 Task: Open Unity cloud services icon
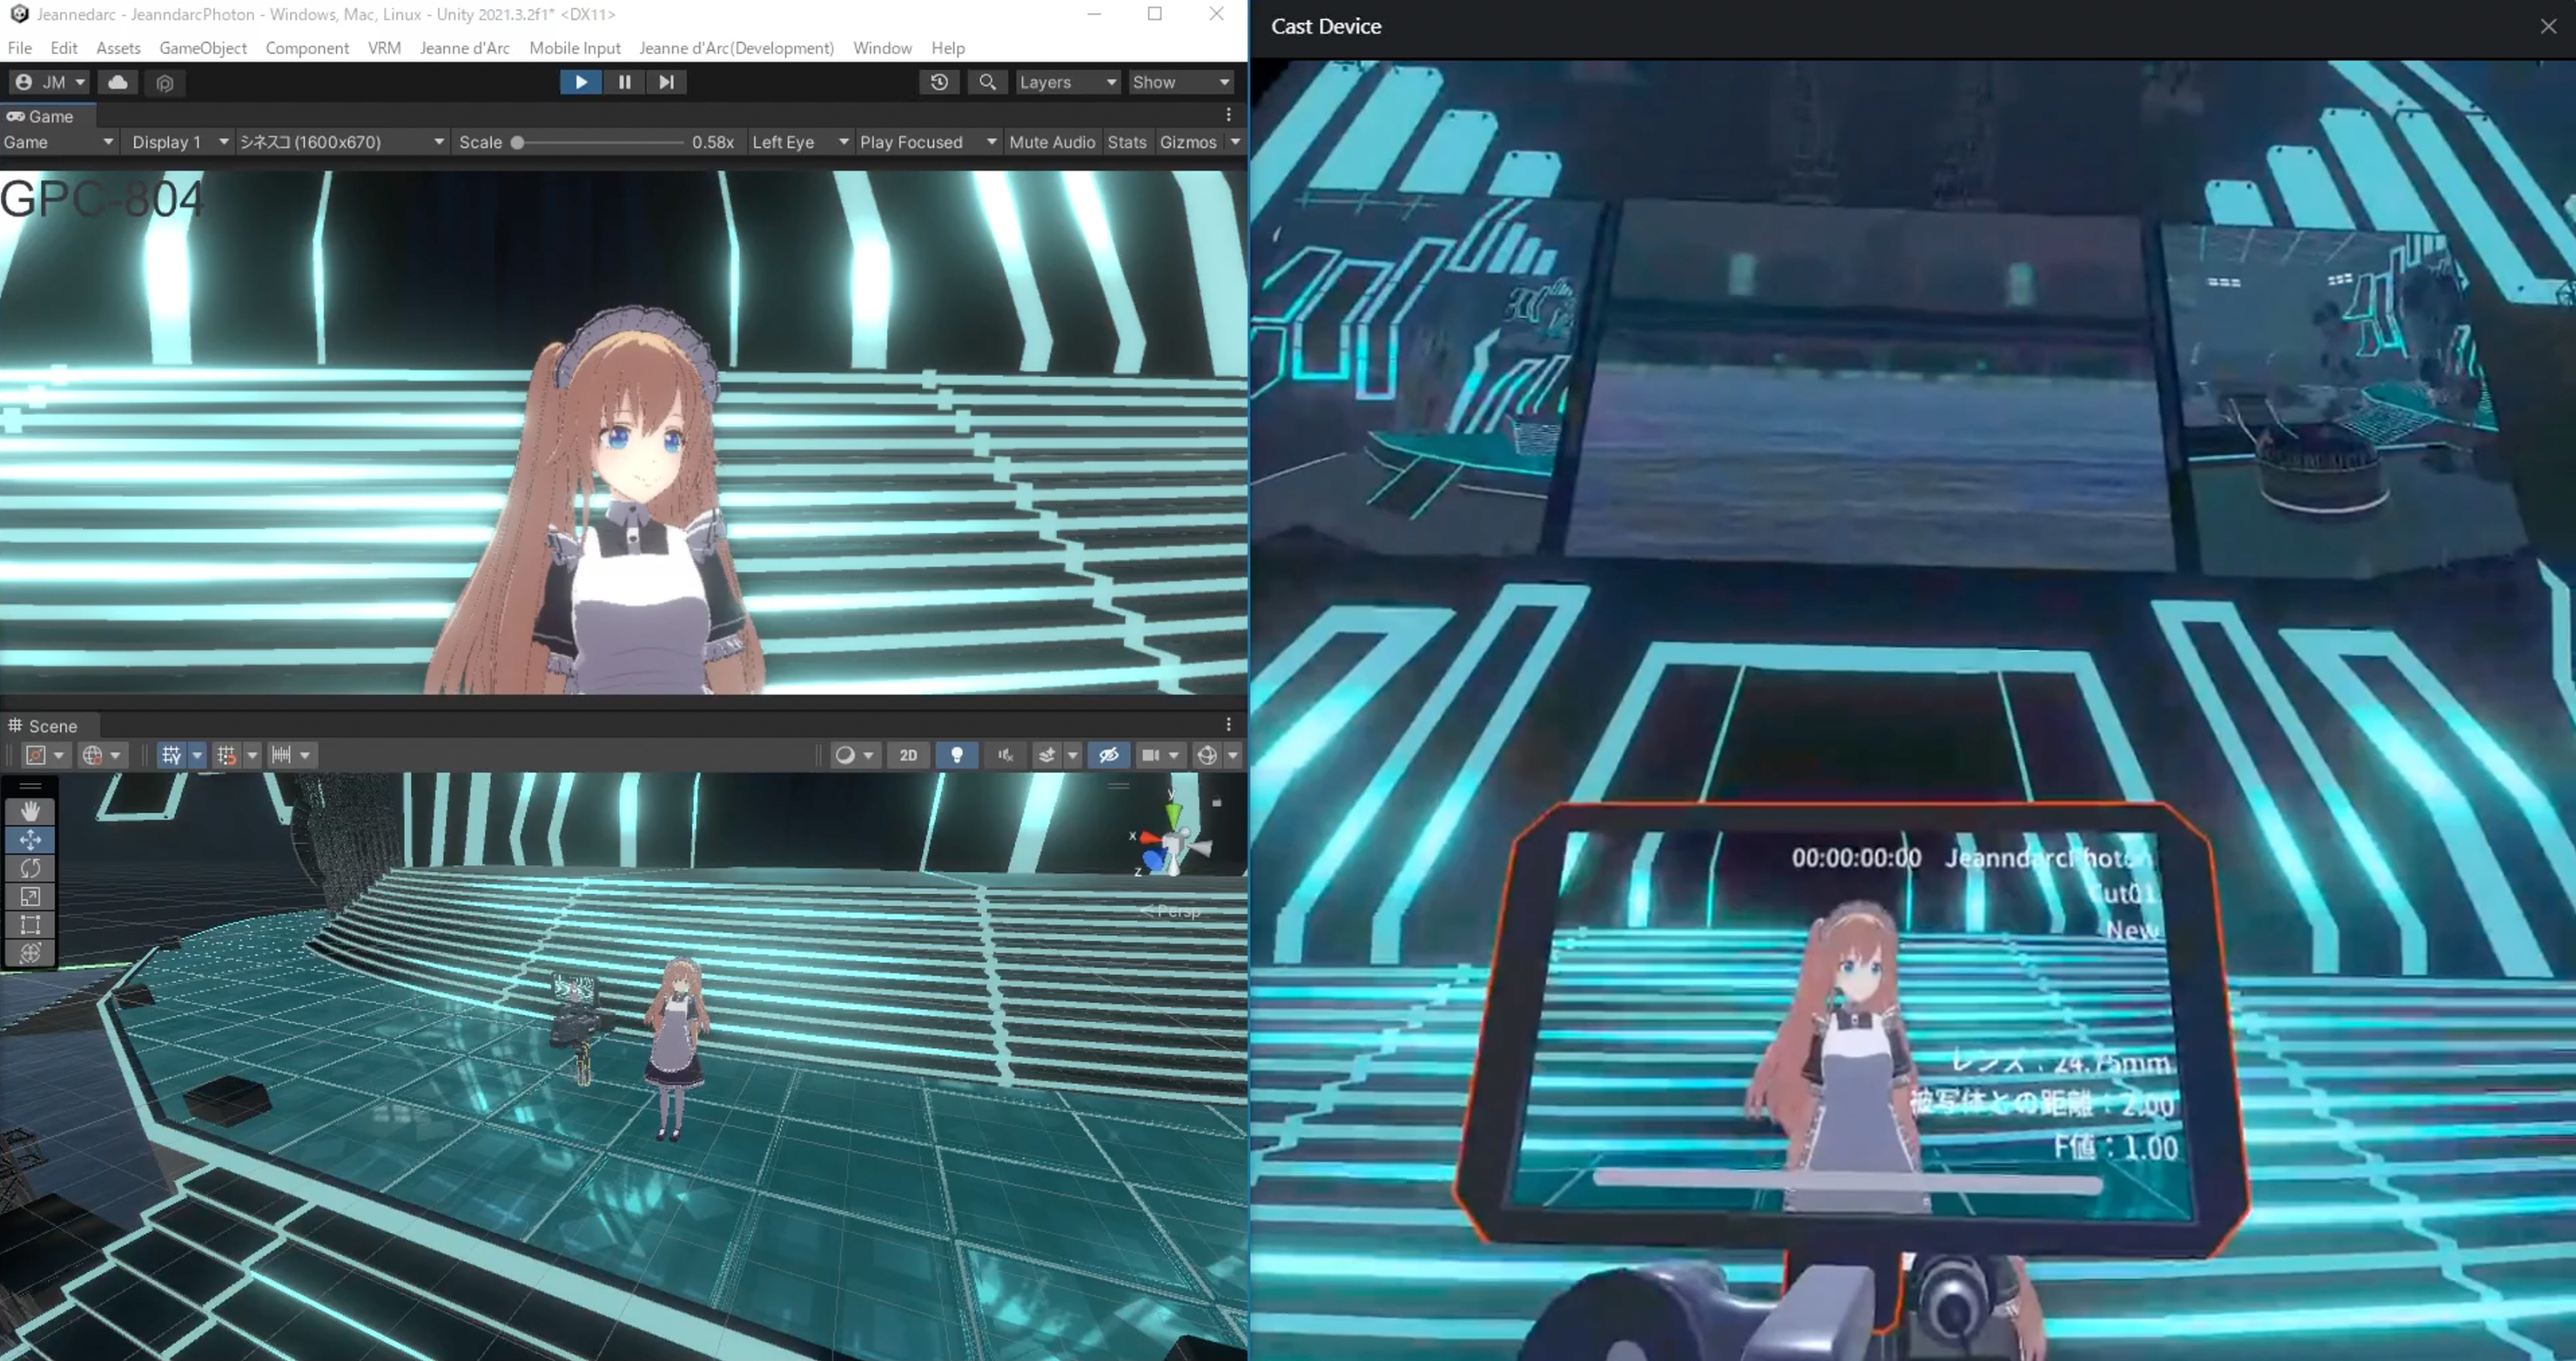point(118,82)
